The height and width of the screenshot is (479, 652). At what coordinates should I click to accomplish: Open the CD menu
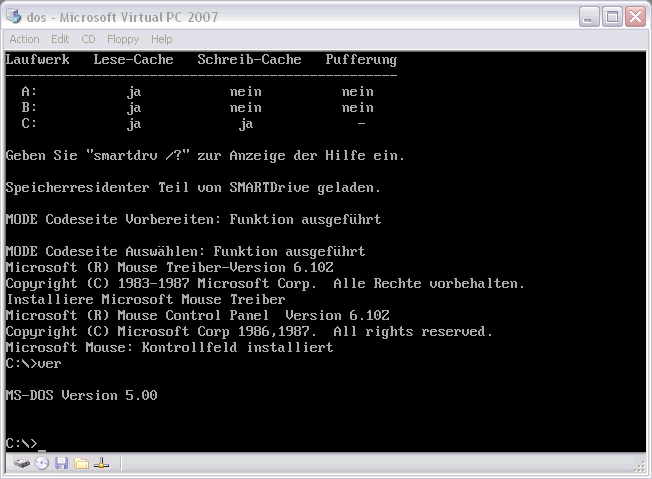tap(88, 39)
